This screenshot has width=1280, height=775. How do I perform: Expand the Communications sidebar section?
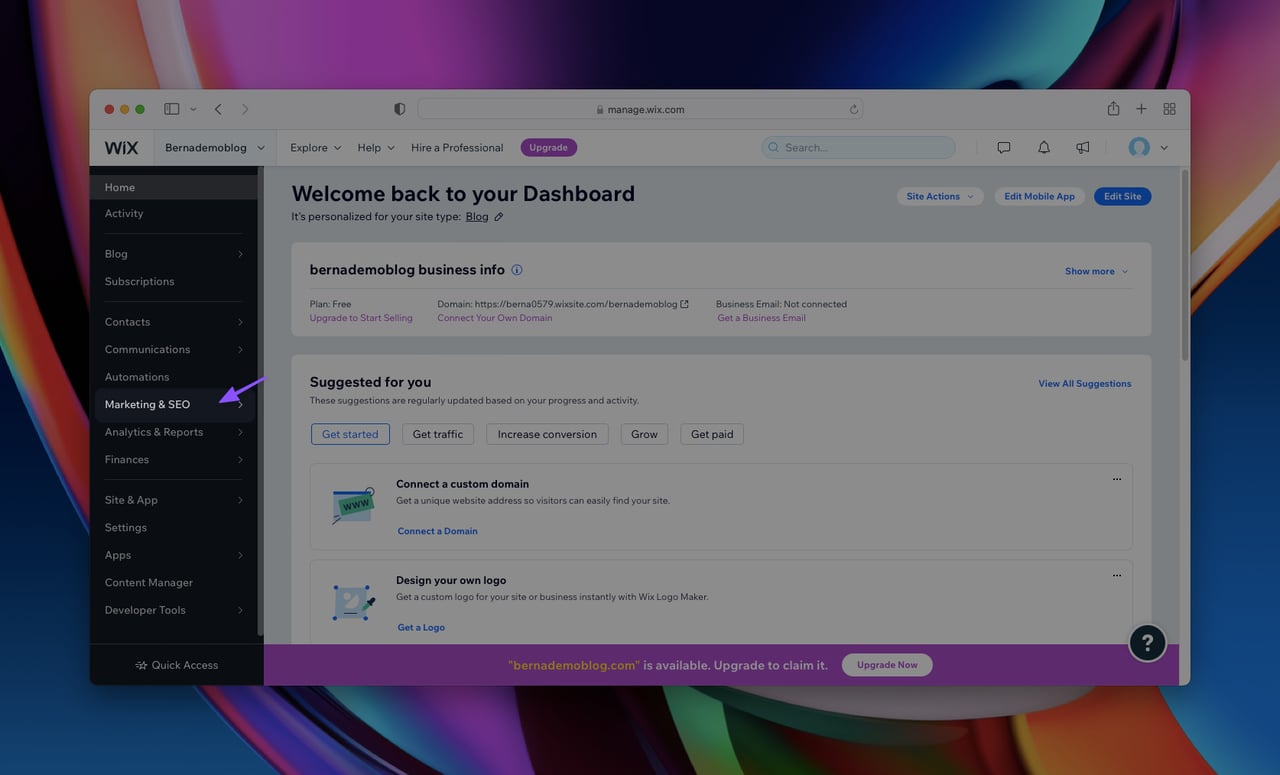point(240,349)
